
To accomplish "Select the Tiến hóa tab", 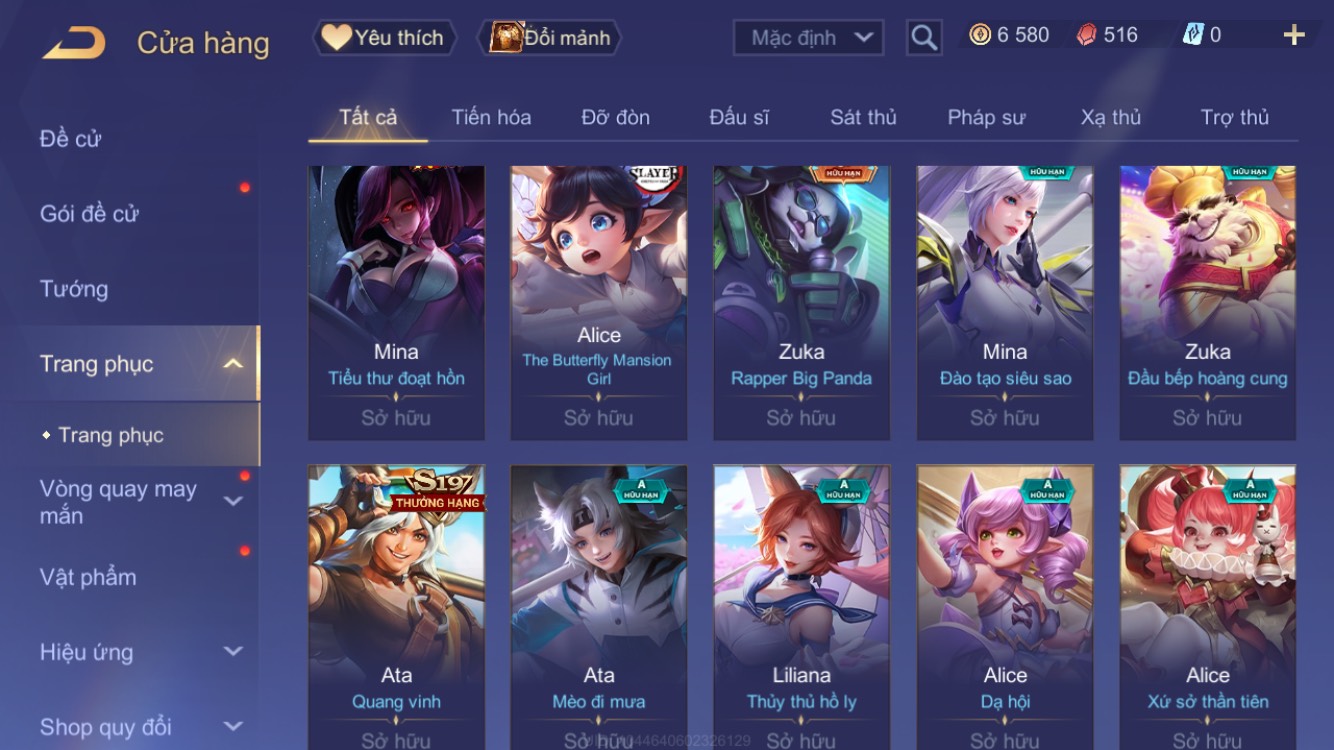I will coord(491,117).
